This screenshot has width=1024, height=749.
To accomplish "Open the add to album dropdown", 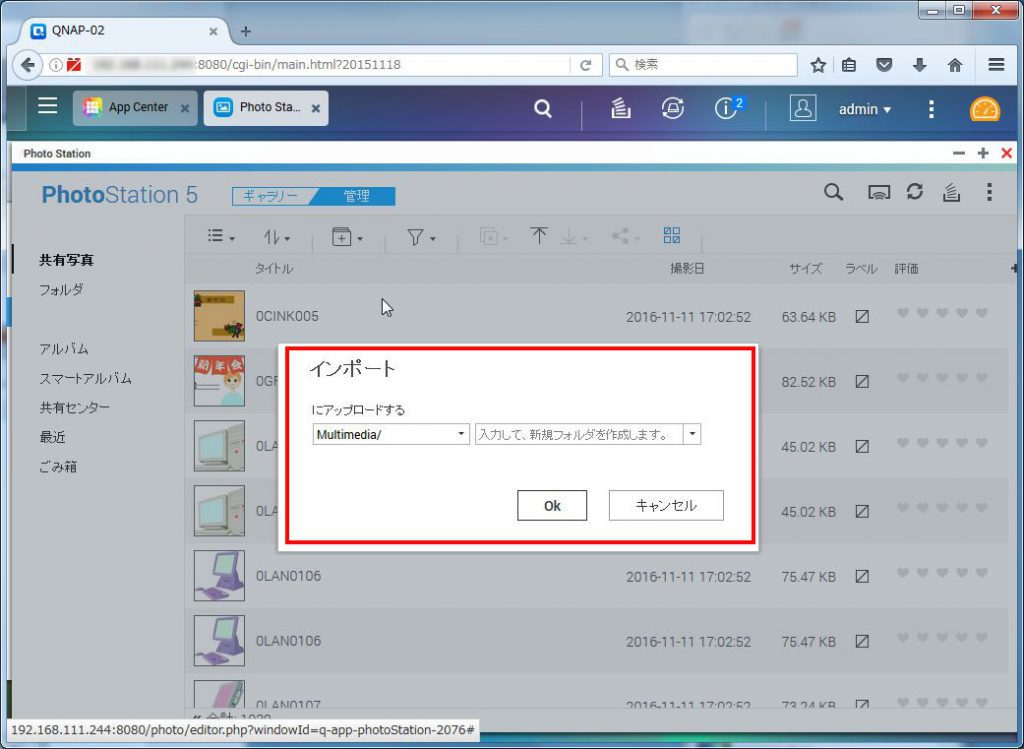I will click(347, 237).
